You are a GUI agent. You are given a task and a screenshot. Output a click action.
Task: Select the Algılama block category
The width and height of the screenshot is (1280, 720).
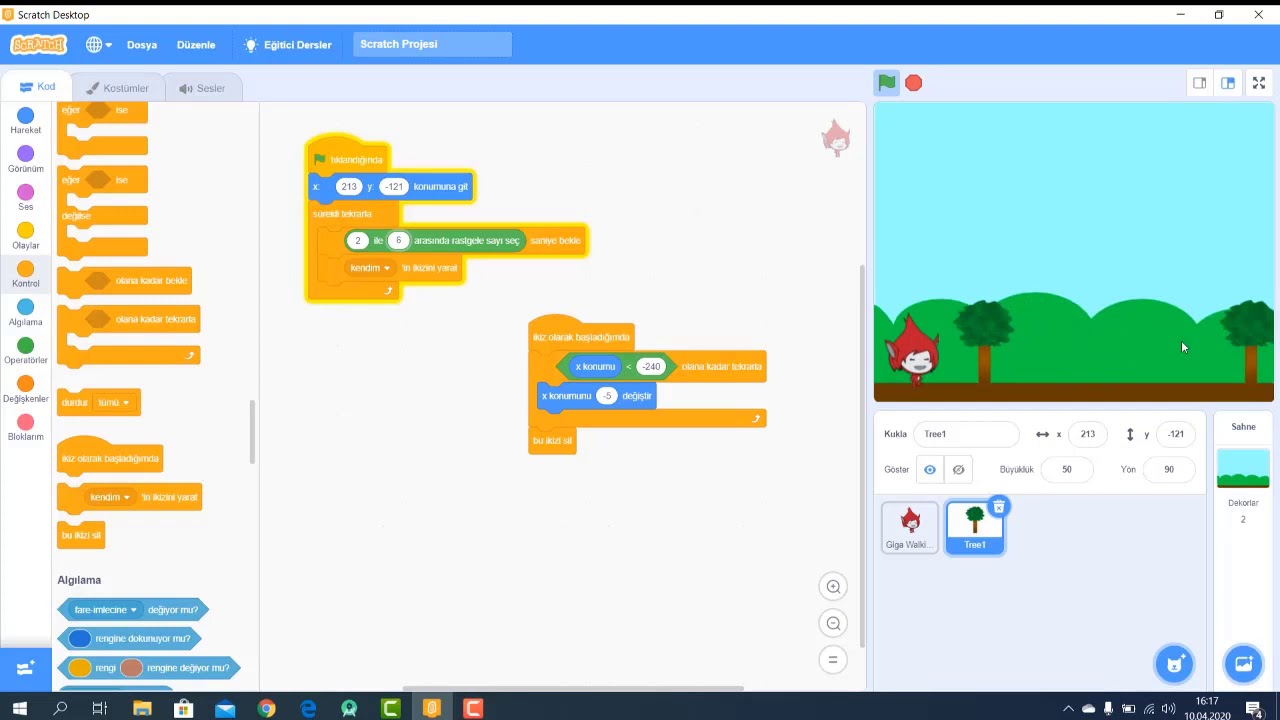pos(26,312)
